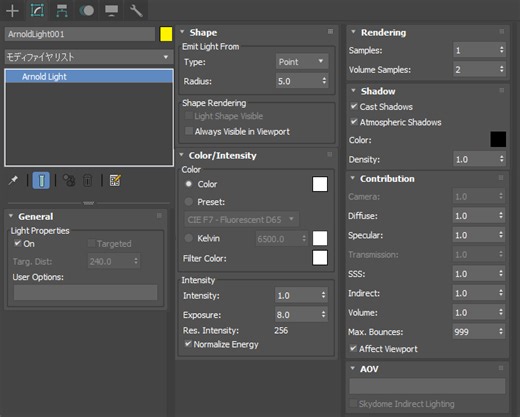This screenshot has width=520, height=417.
Task: Collapse the Shape rollout
Action: tap(182, 32)
